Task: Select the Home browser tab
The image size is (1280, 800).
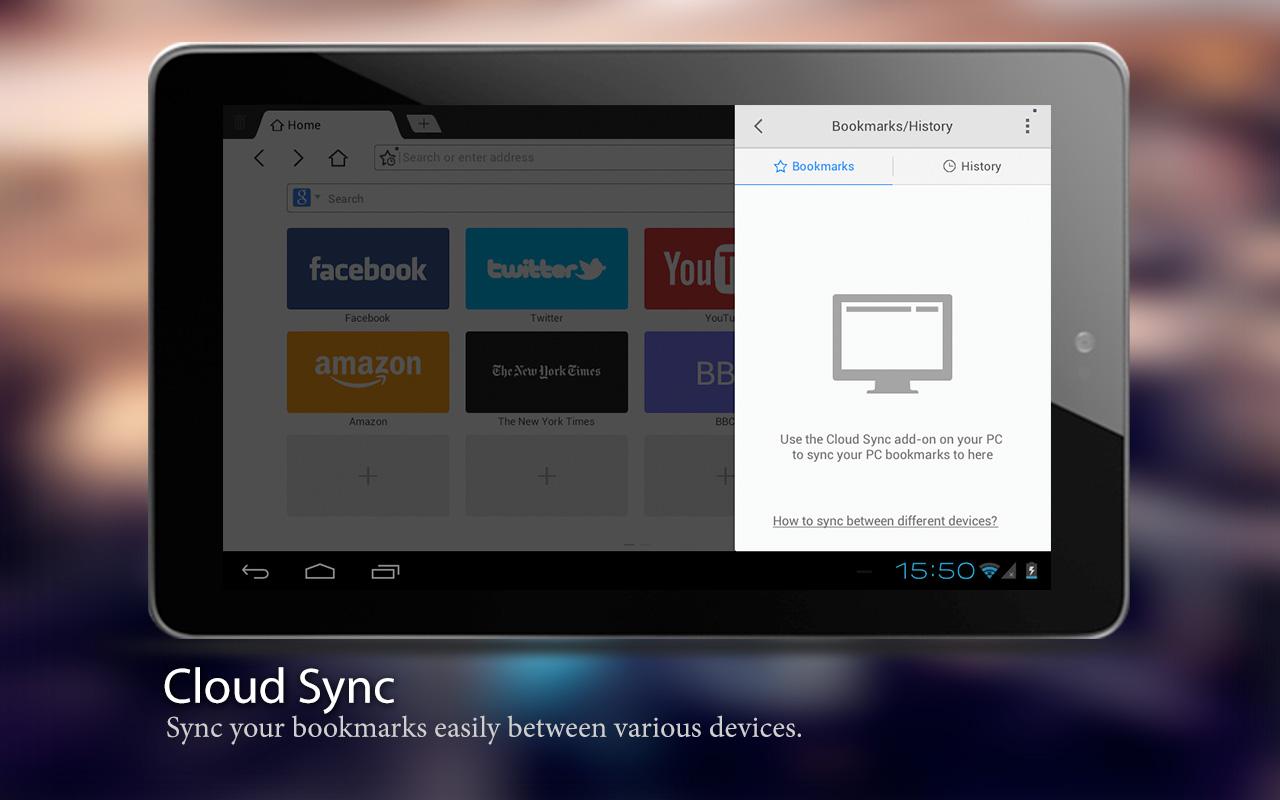Action: click(x=330, y=125)
